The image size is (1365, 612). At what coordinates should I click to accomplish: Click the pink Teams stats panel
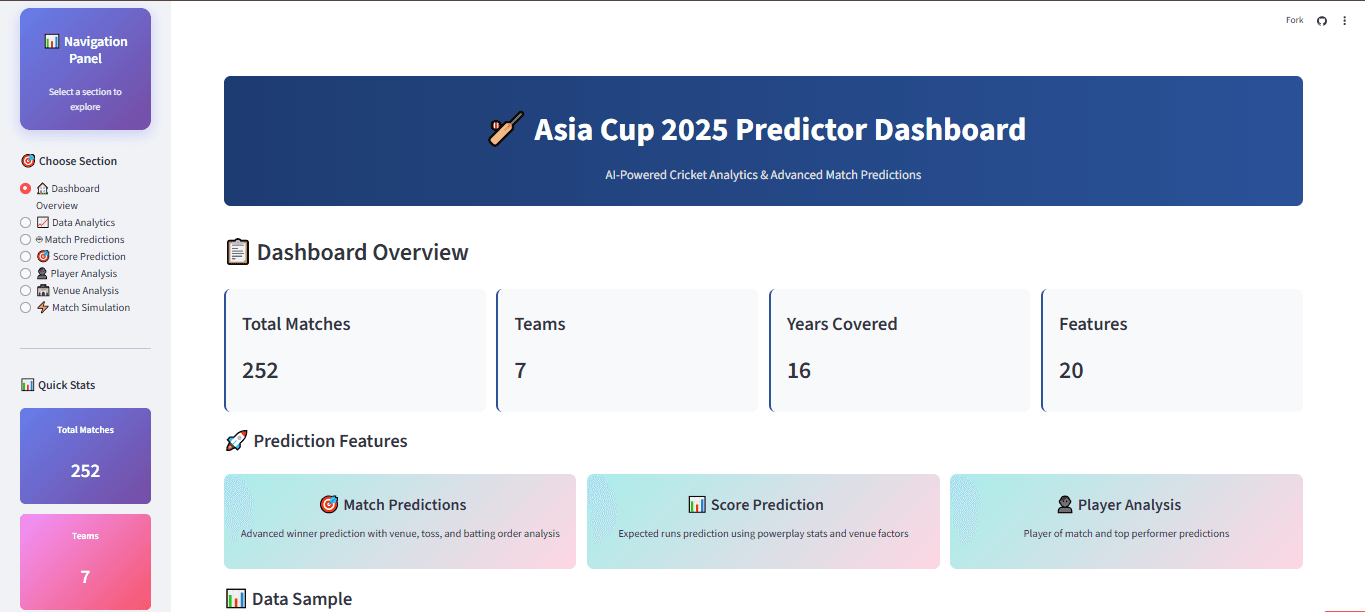[x=85, y=561]
